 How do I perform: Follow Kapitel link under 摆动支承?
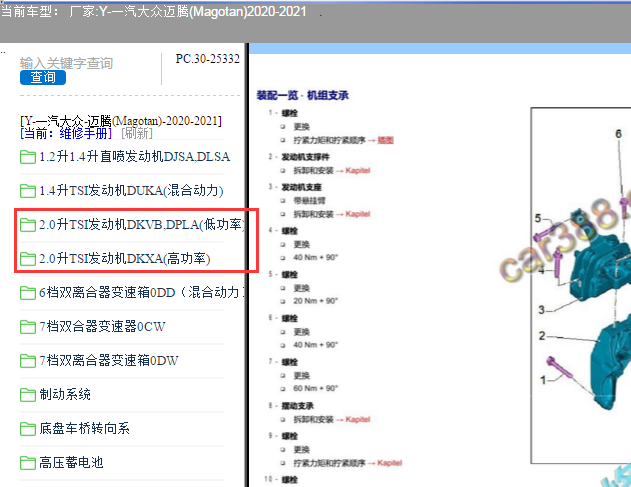pos(357,419)
